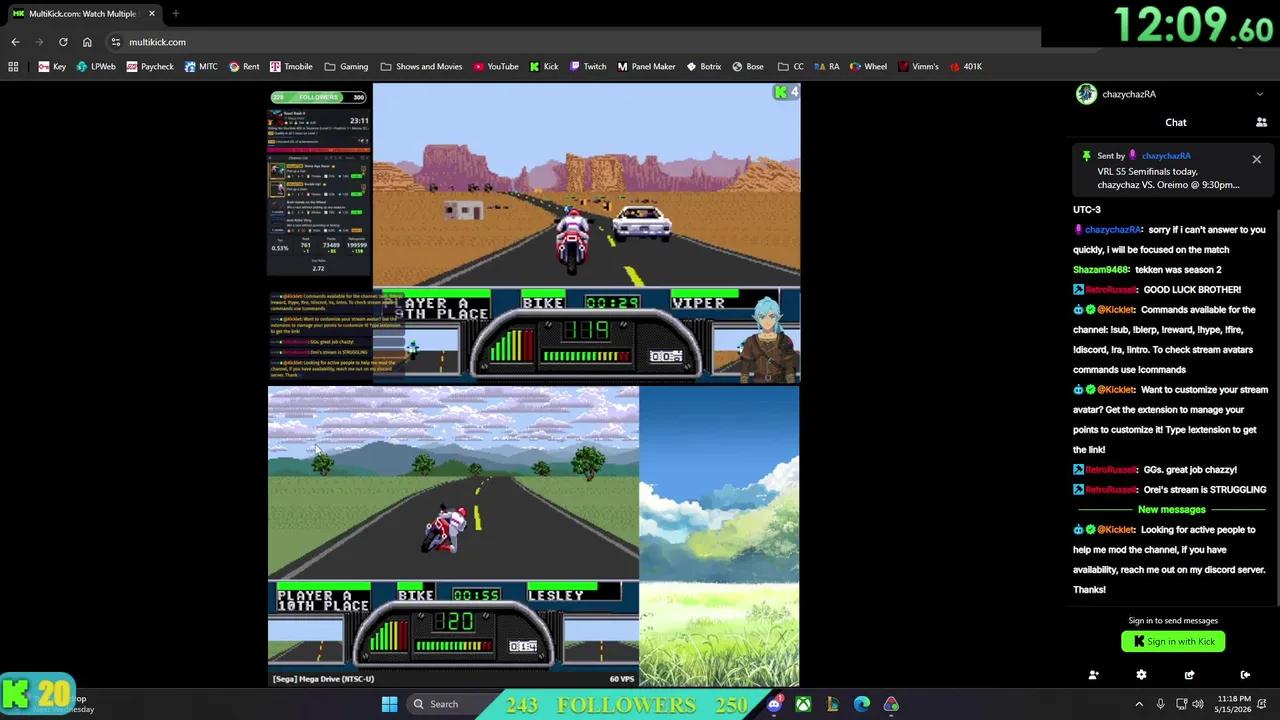1280x720 pixels.
Task: View site information for multikick.com
Action: tap(116, 42)
